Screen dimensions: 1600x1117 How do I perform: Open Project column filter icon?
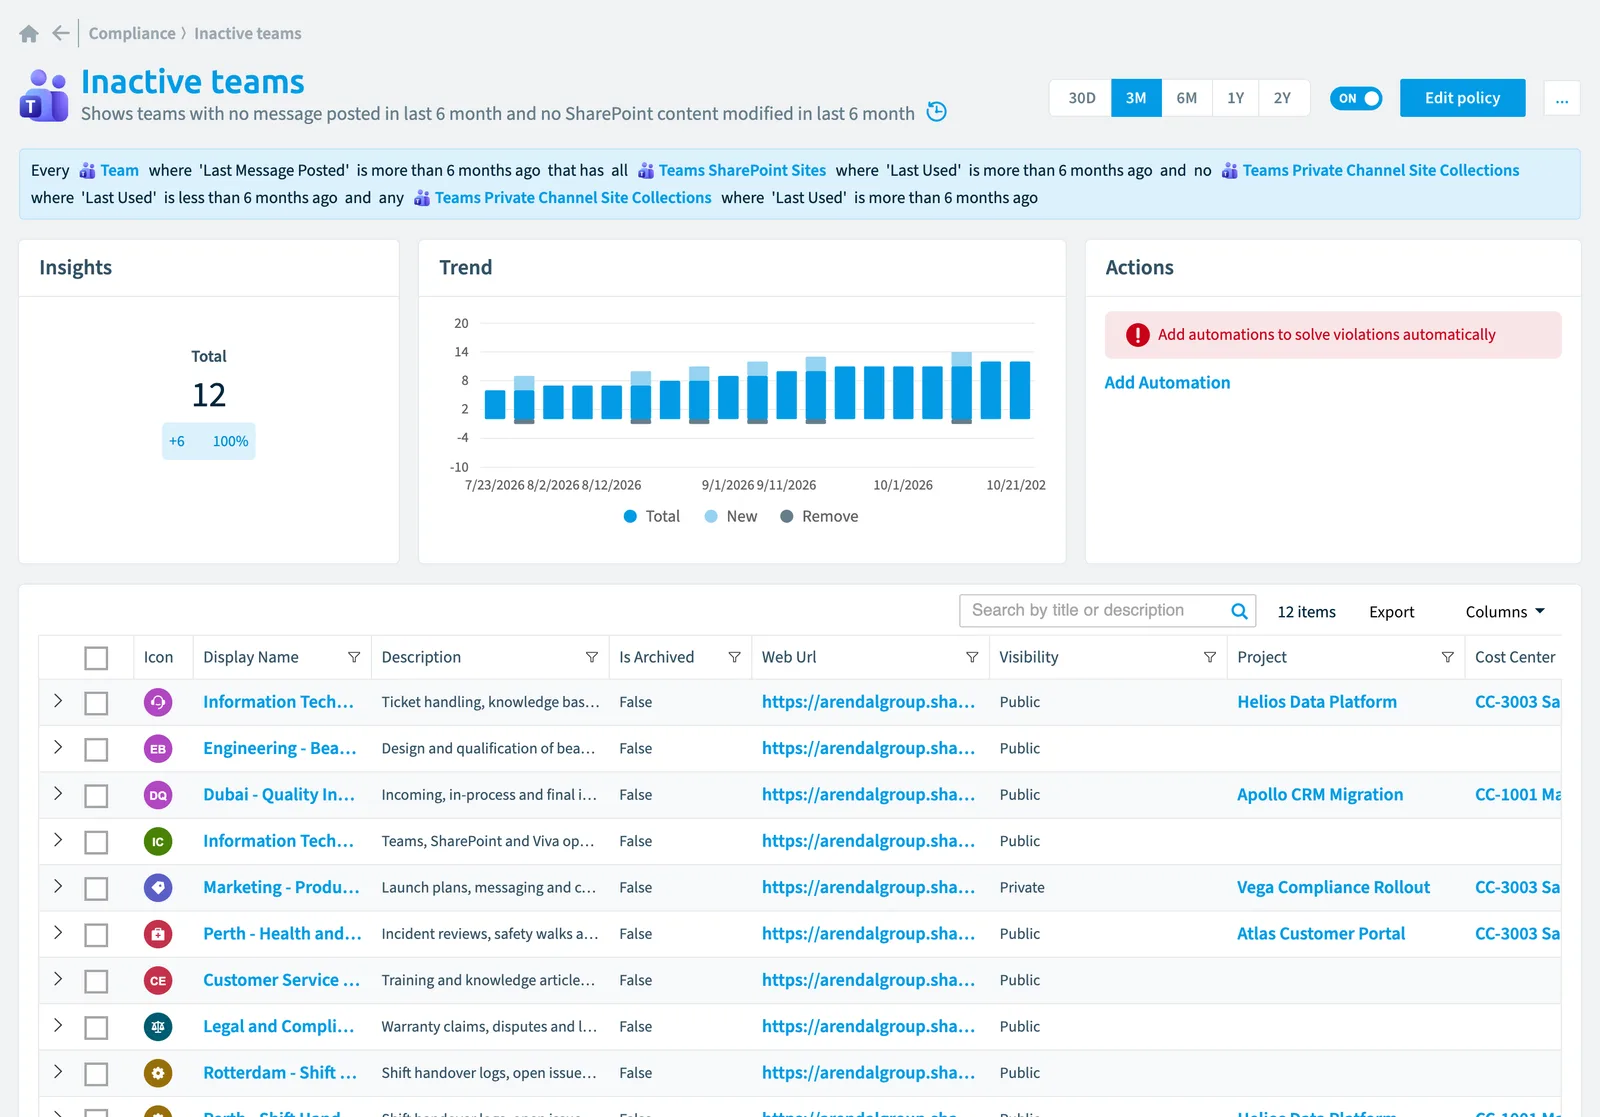coord(1448,657)
